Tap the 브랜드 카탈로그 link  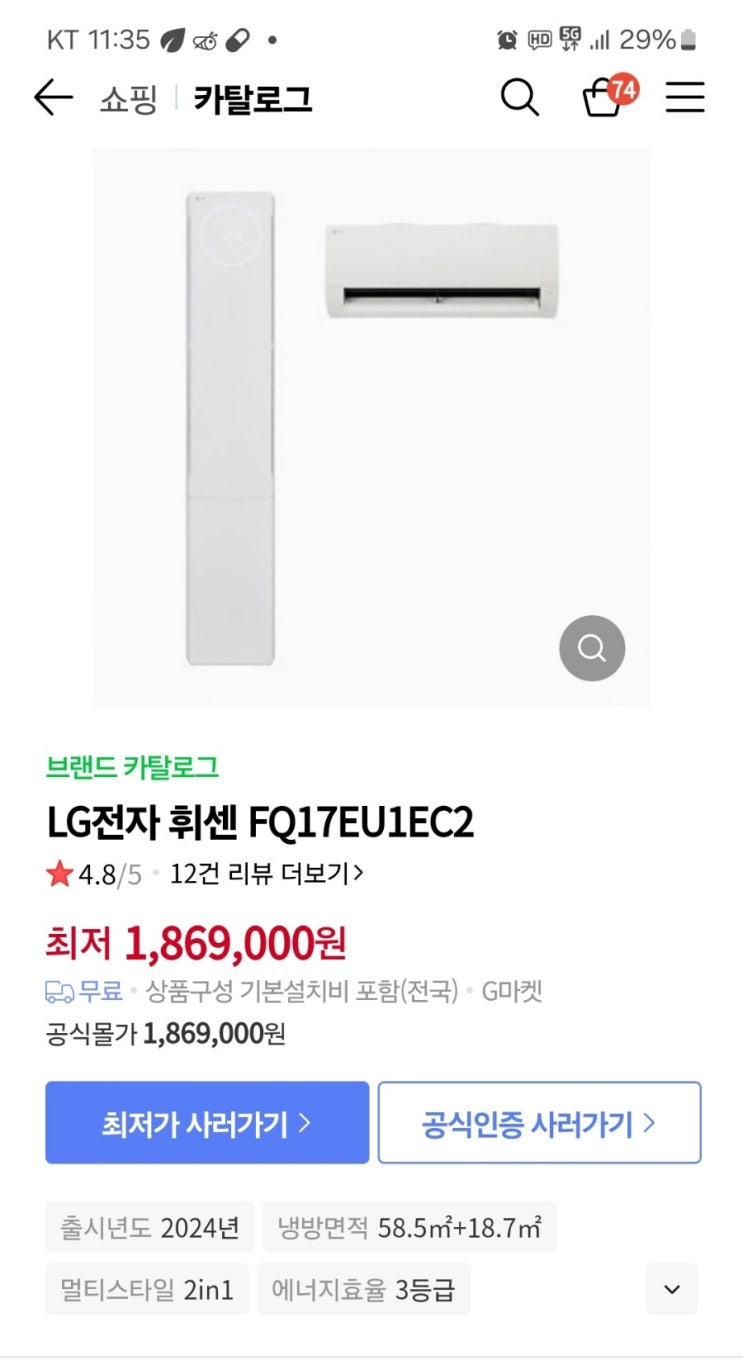pyautogui.click(x=132, y=767)
